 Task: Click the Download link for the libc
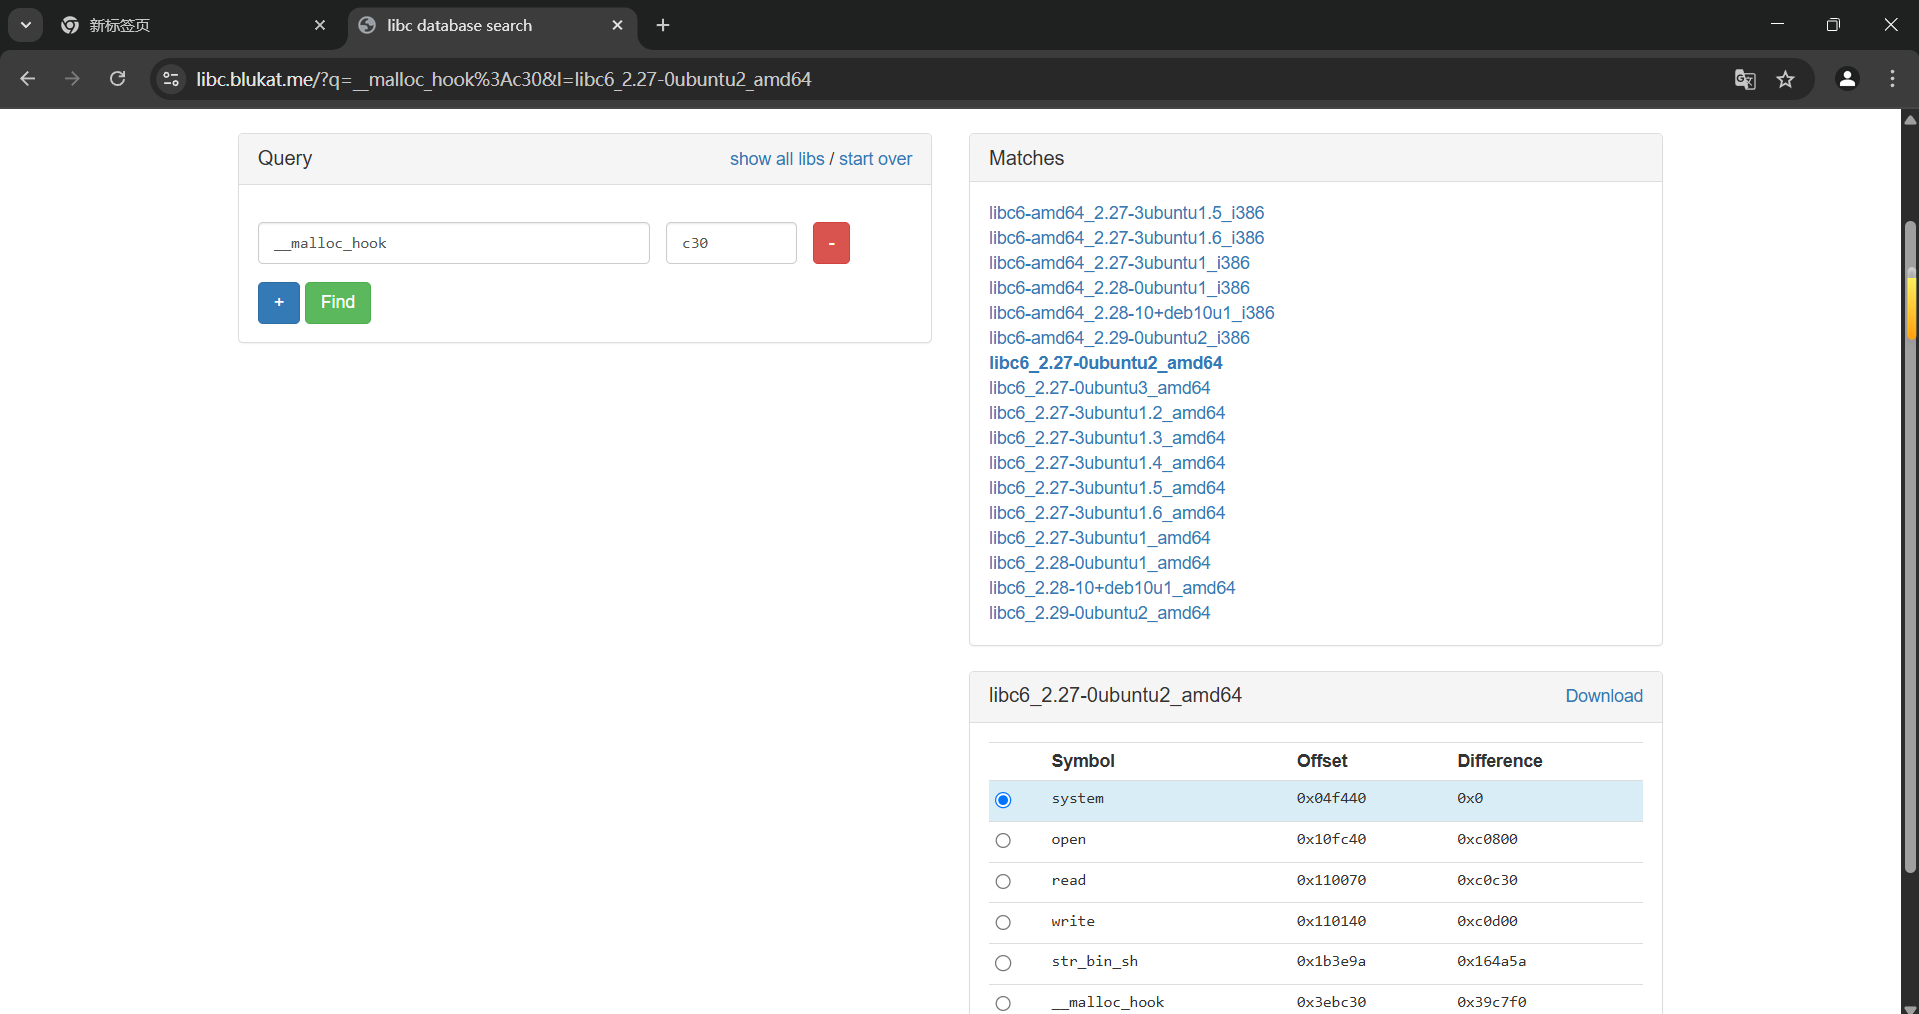[1604, 696]
